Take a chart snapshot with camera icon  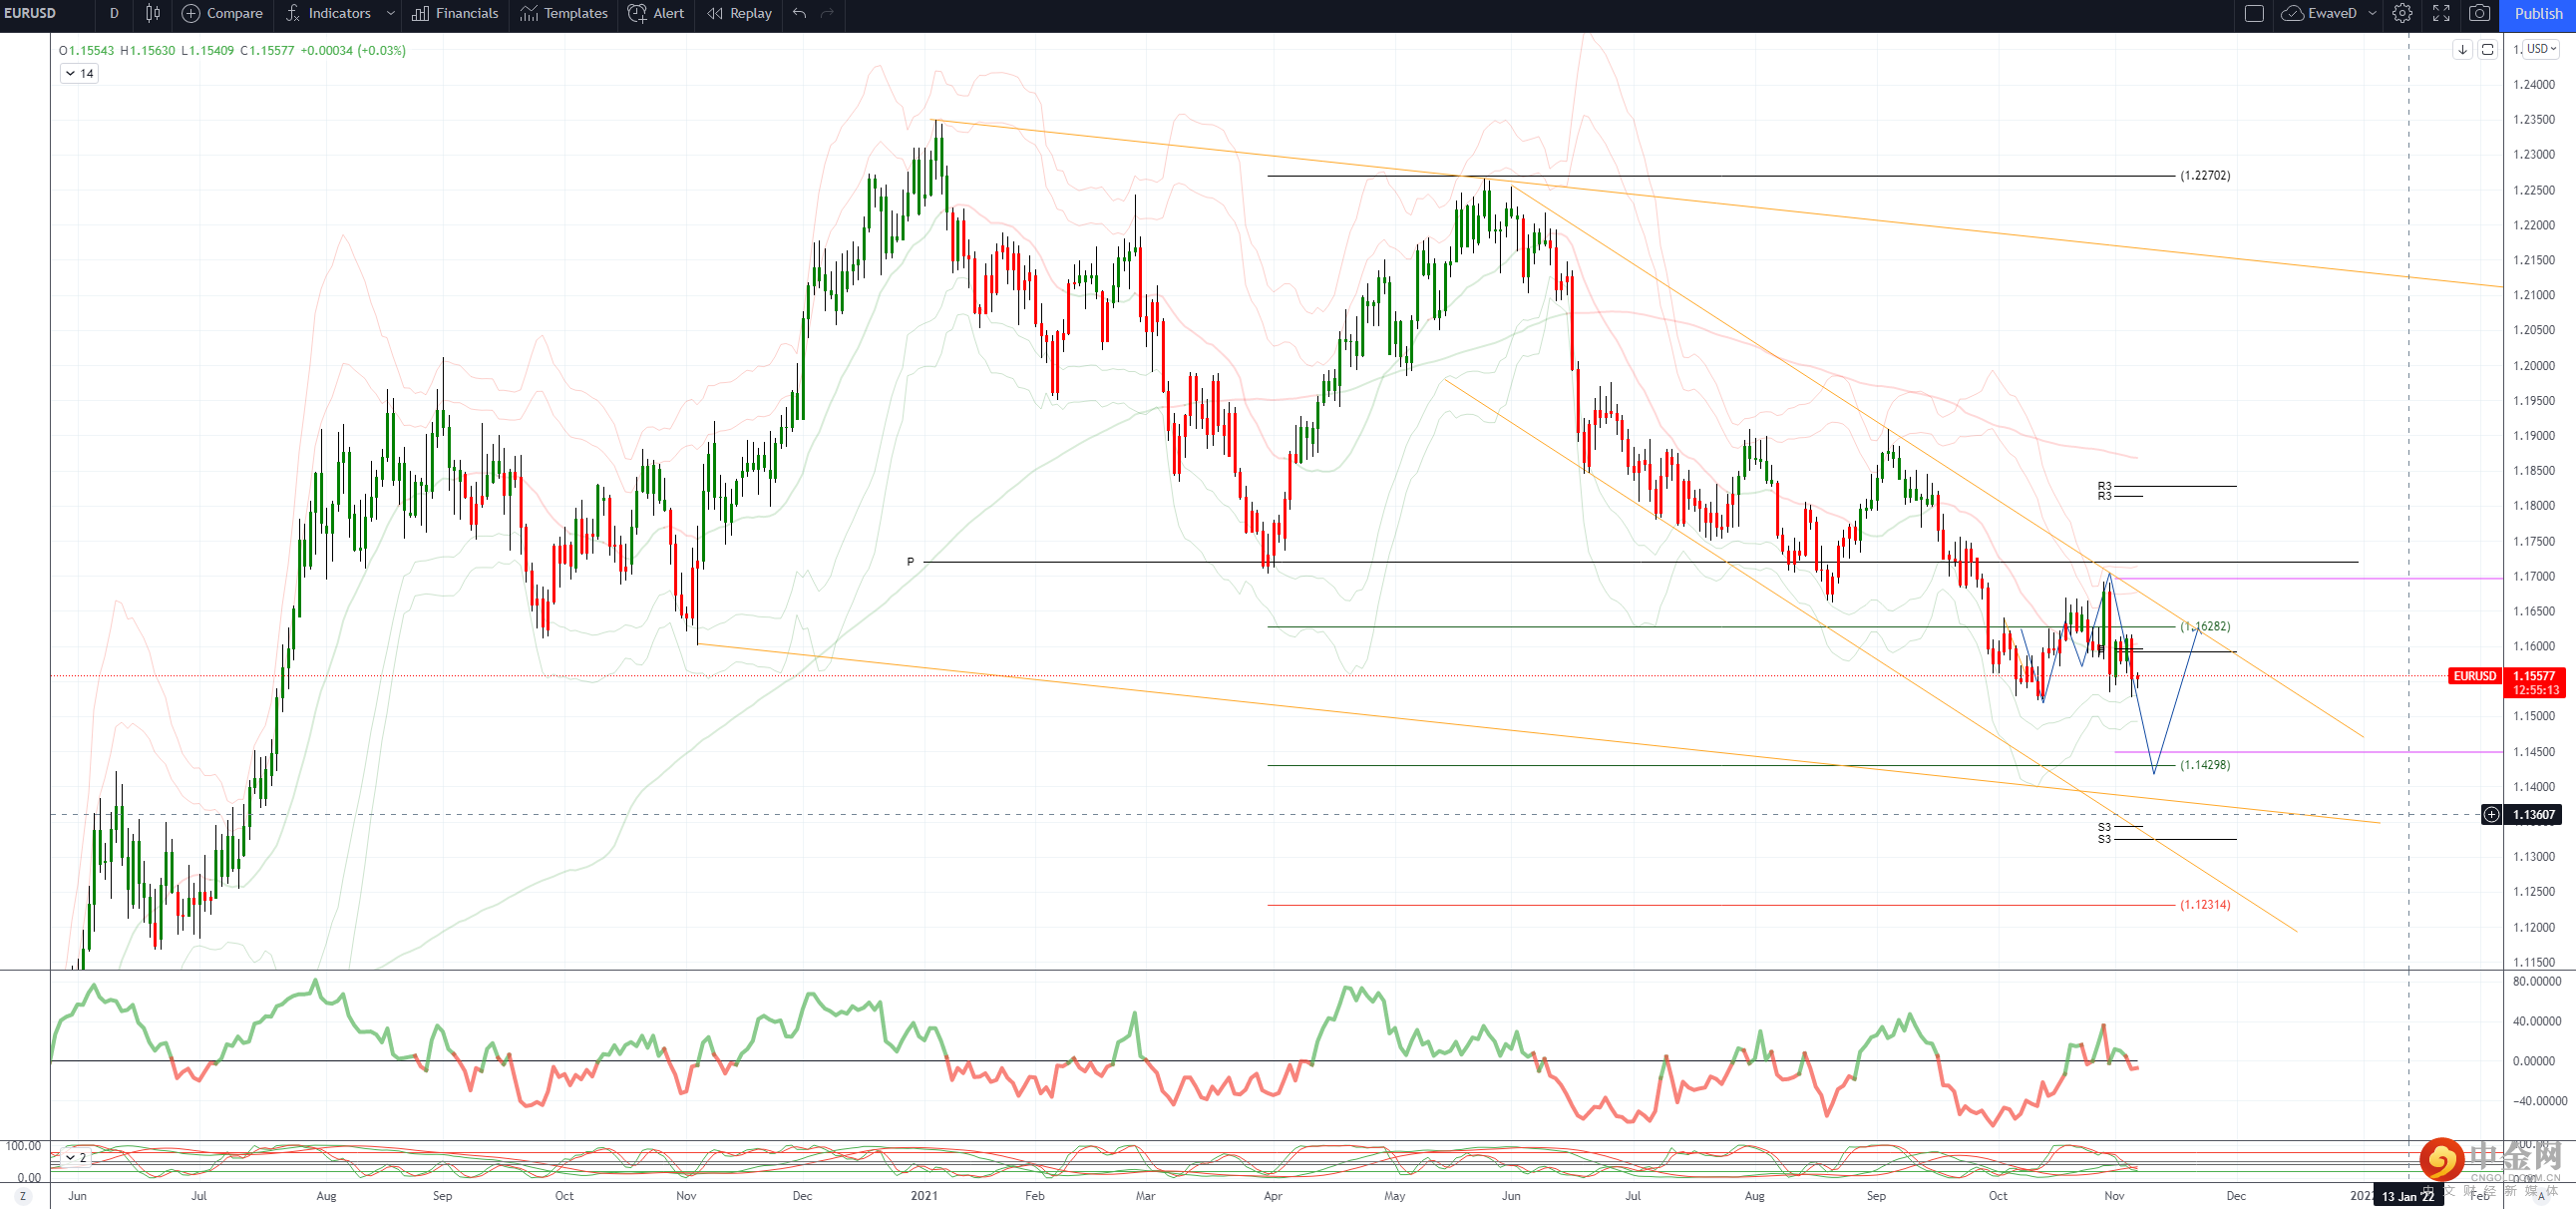[x=2479, y=13]
